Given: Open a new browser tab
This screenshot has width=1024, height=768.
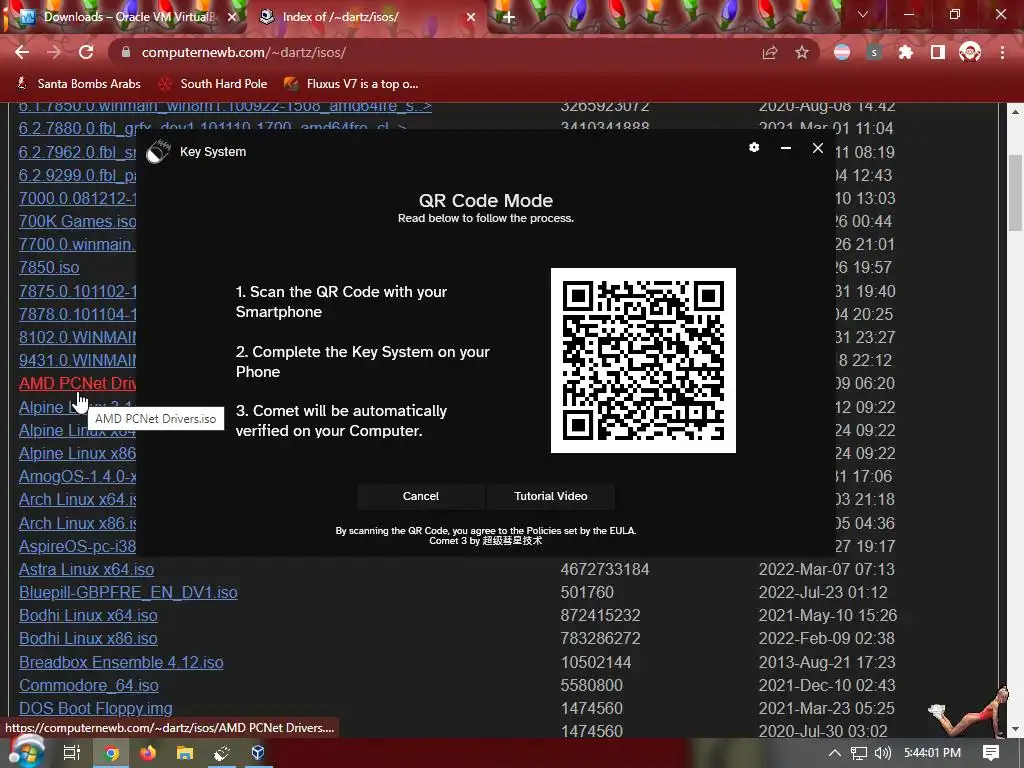Looking at the screenshot, I should [x=509, y=18].
